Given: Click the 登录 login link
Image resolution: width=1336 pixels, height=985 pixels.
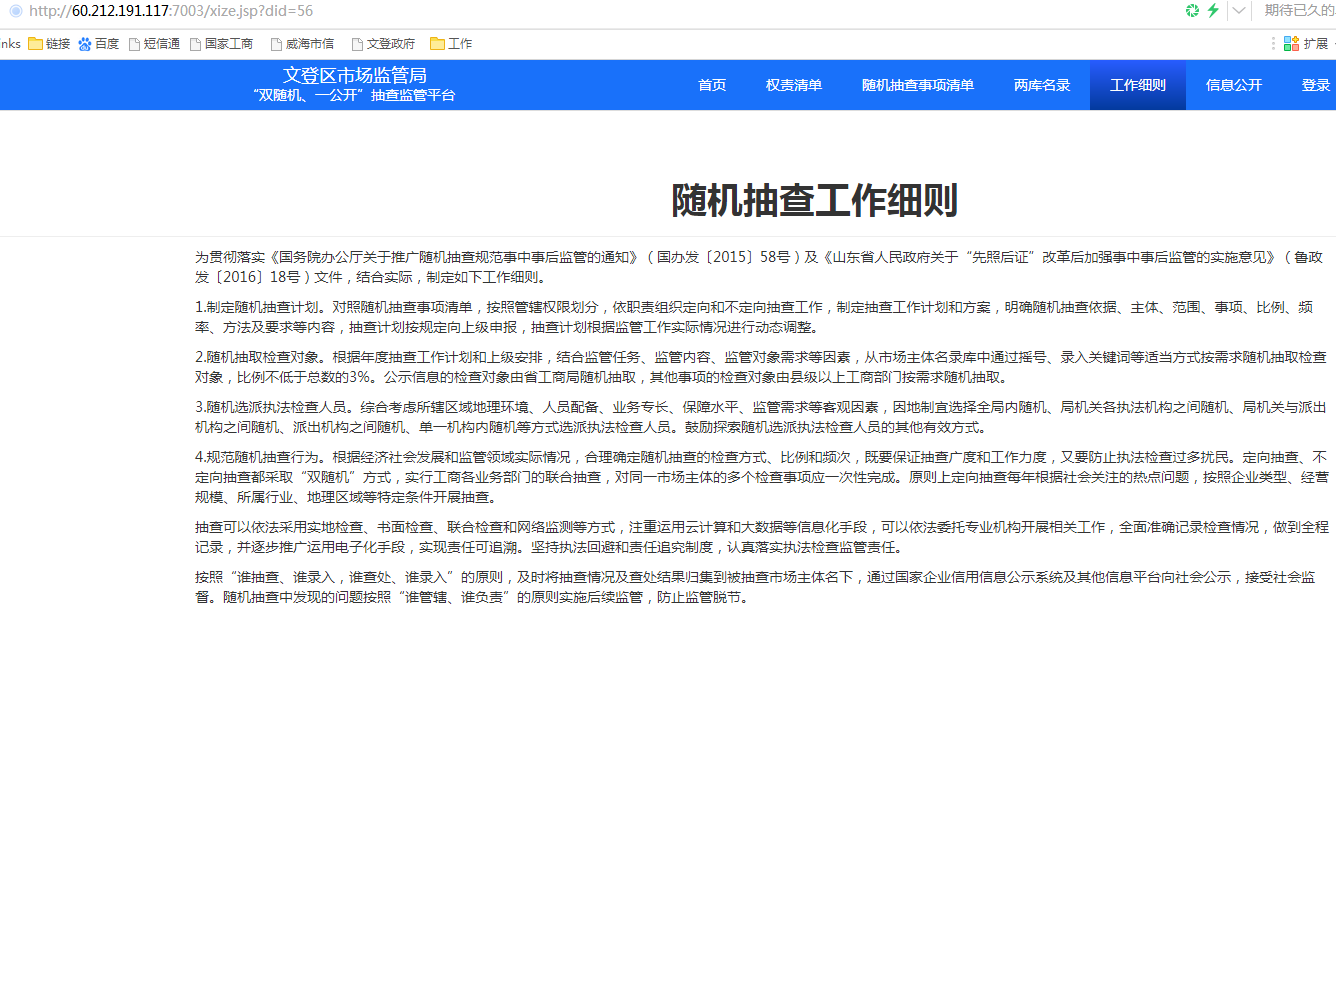Looking at the screenshot, I should click(x=1315, y=85).
